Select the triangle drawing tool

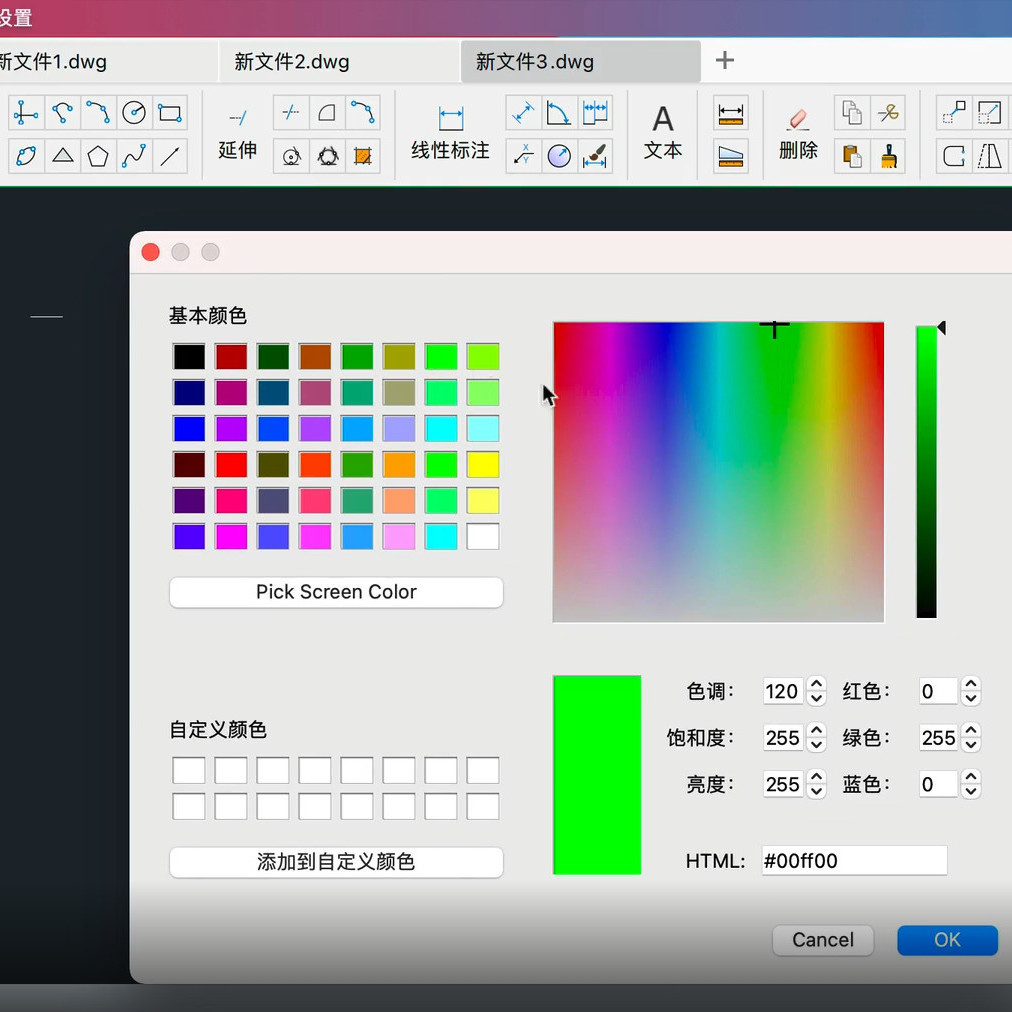point(63,156)
